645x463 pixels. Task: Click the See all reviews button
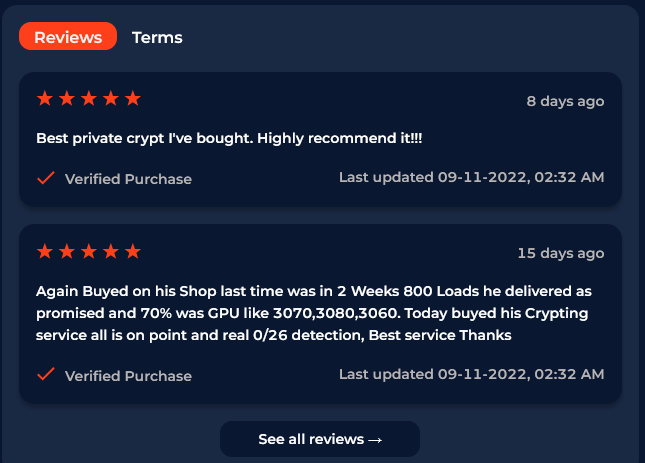[320, 439]
